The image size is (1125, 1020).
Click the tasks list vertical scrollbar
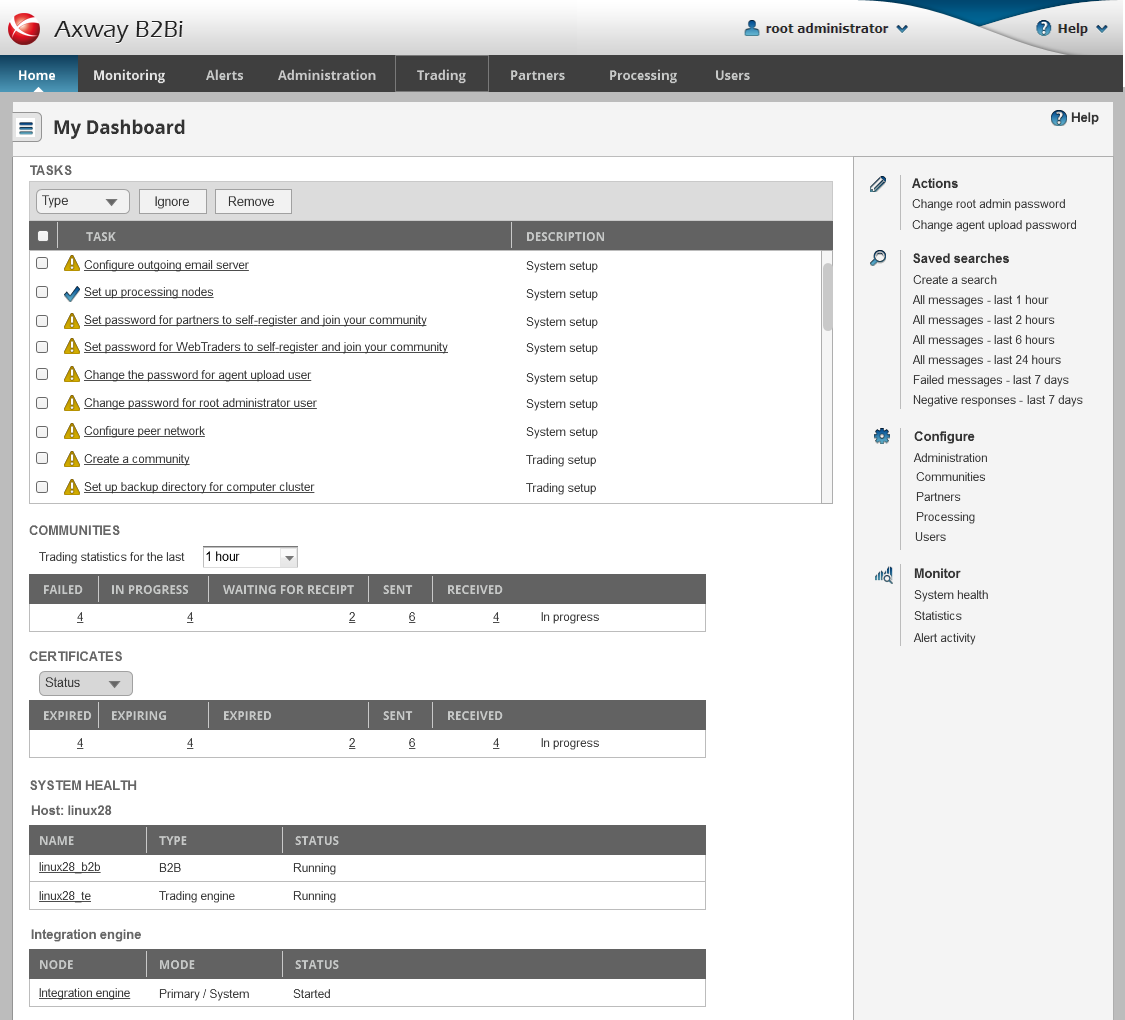coord(827,297)
